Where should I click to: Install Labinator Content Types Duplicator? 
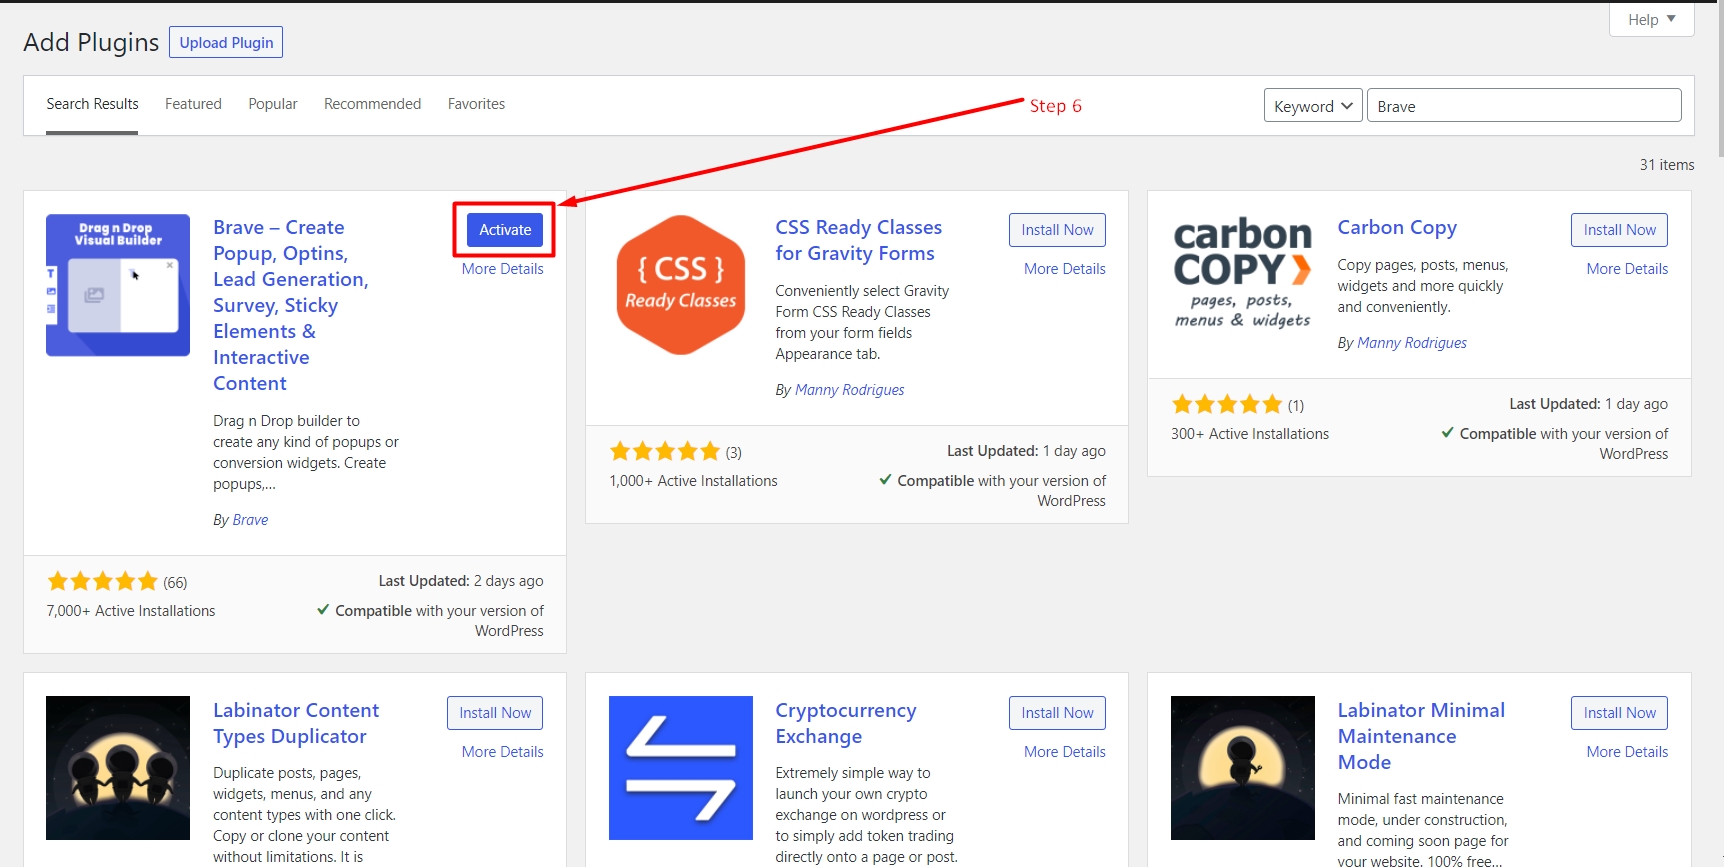pos(495,713)
